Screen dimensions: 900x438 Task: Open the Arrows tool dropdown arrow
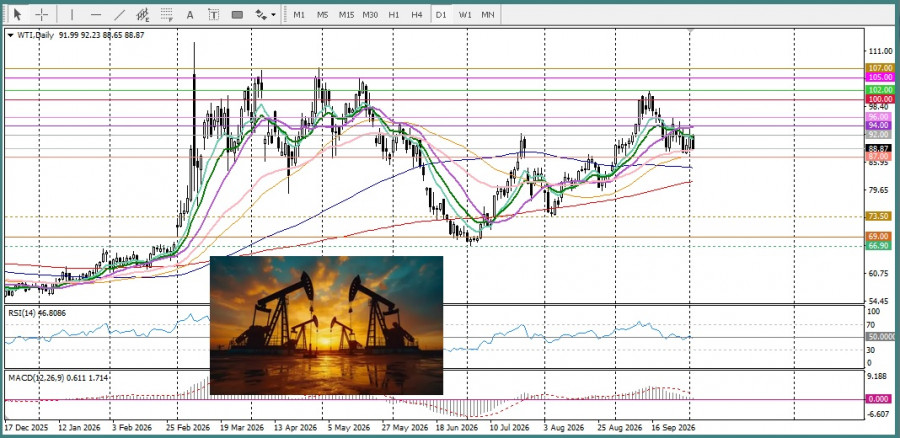click(273, 15)
